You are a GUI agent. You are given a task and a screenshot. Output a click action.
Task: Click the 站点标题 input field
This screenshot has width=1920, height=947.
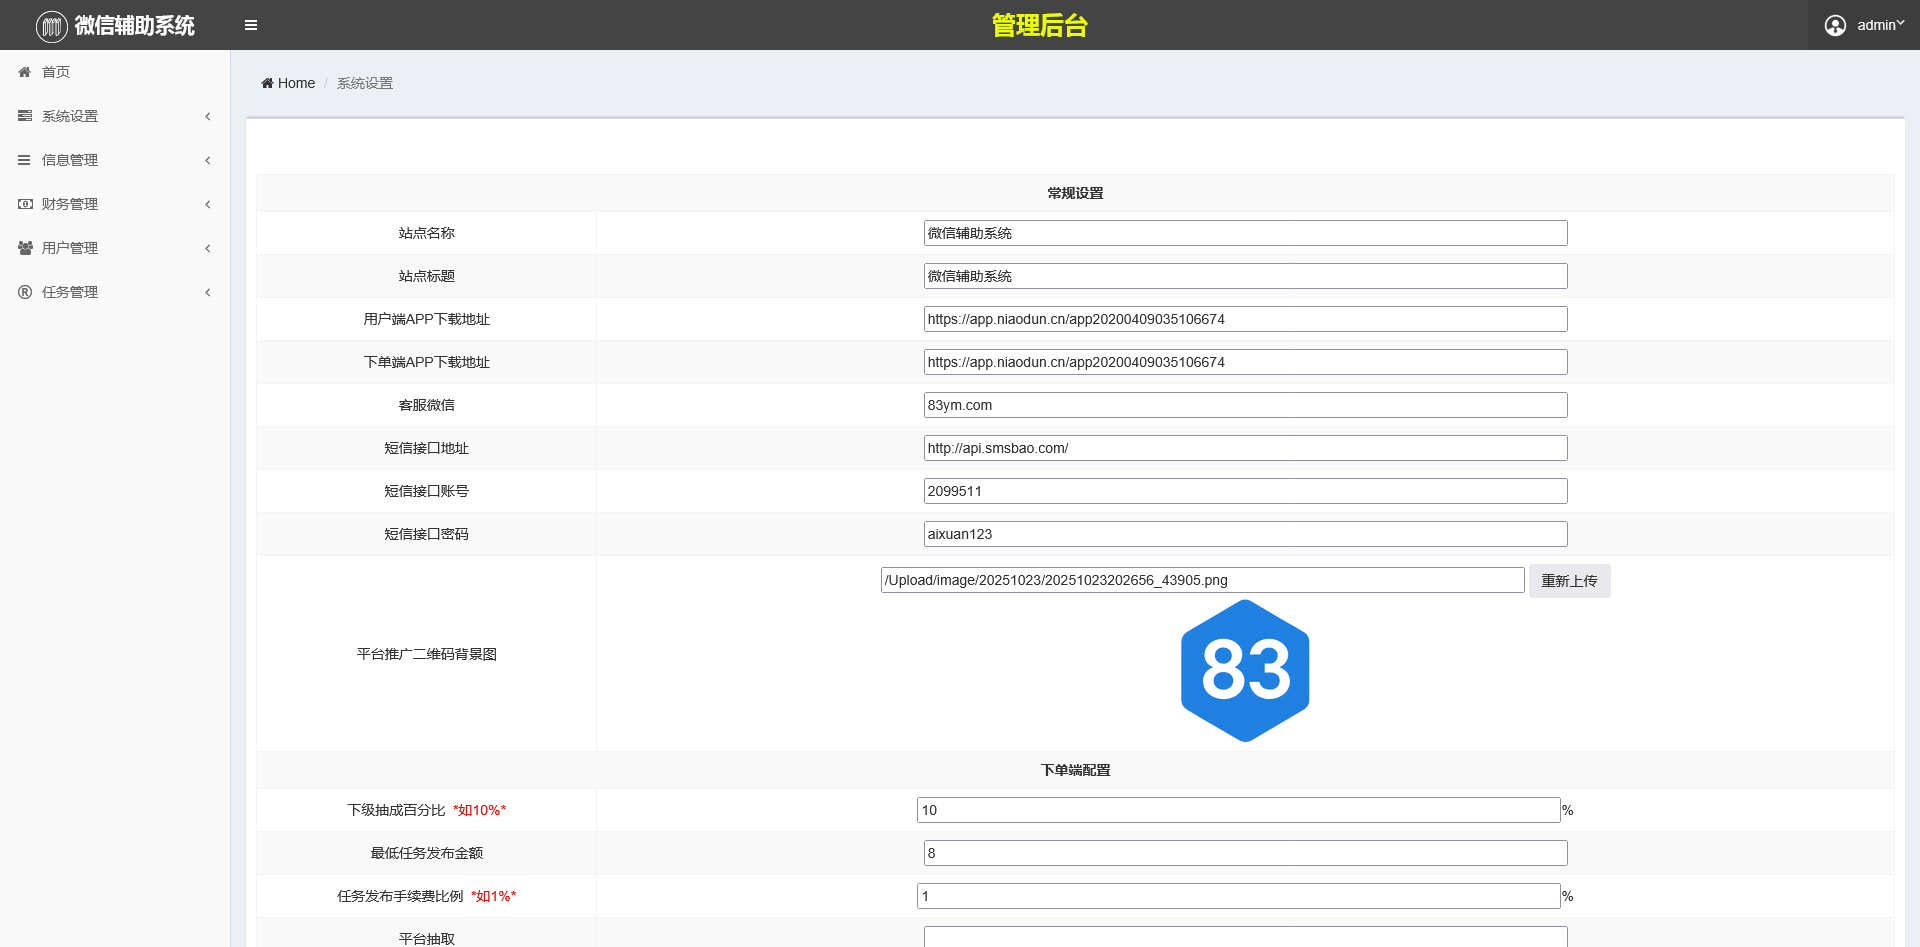click(x=1245, y=276)
